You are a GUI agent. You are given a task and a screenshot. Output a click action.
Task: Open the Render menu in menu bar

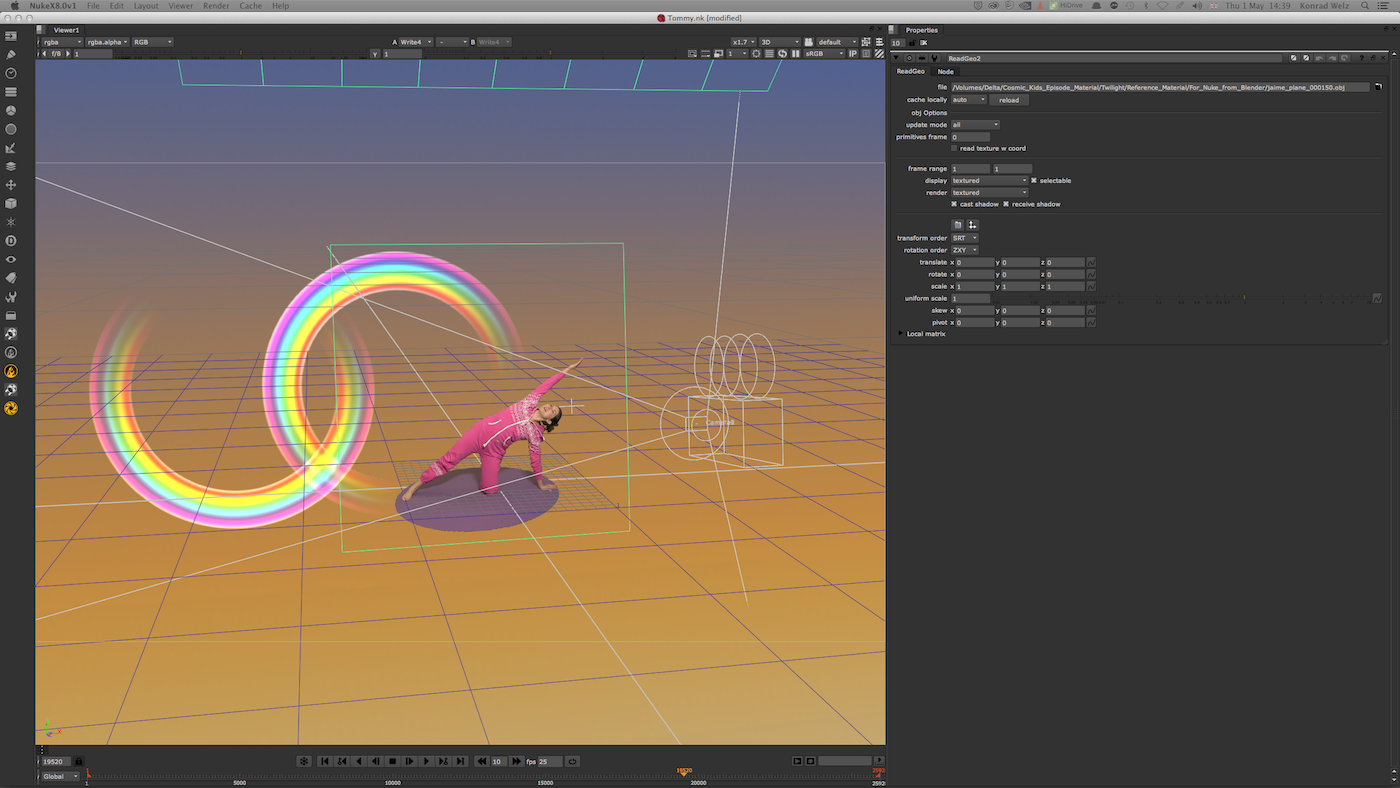pos(216,6)
